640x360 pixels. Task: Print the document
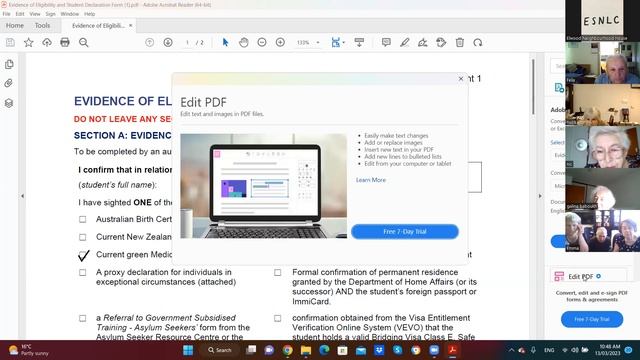(65, 42)
